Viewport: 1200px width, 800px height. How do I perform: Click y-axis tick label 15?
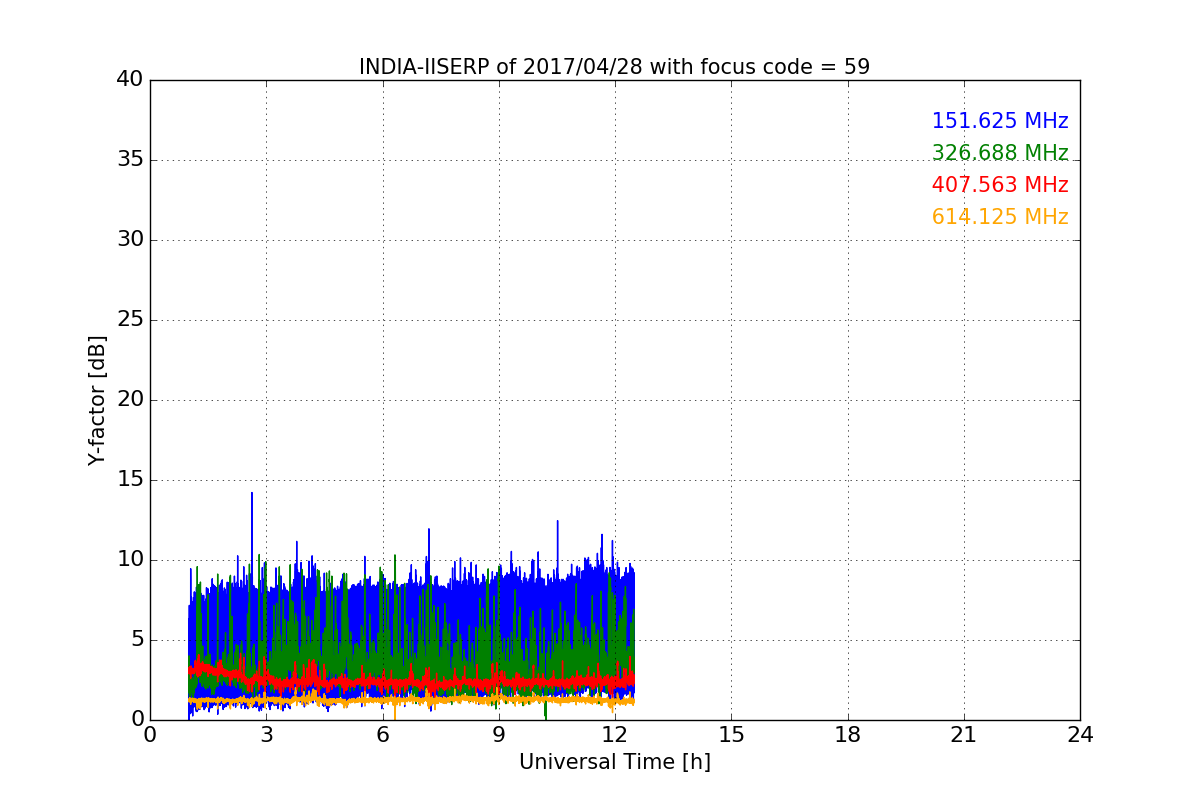click(x=129, y=480)
